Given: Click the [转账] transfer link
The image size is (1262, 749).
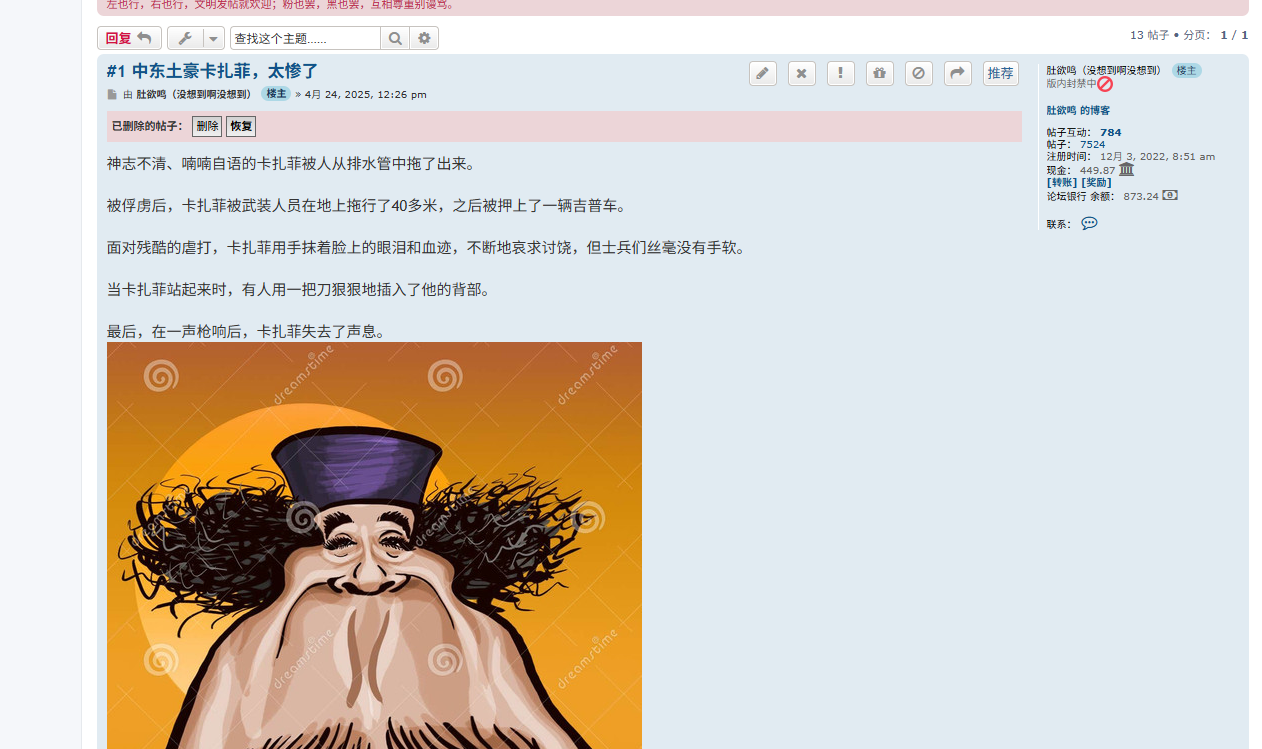Looking at the screenshot, I should click(1063, 182).
